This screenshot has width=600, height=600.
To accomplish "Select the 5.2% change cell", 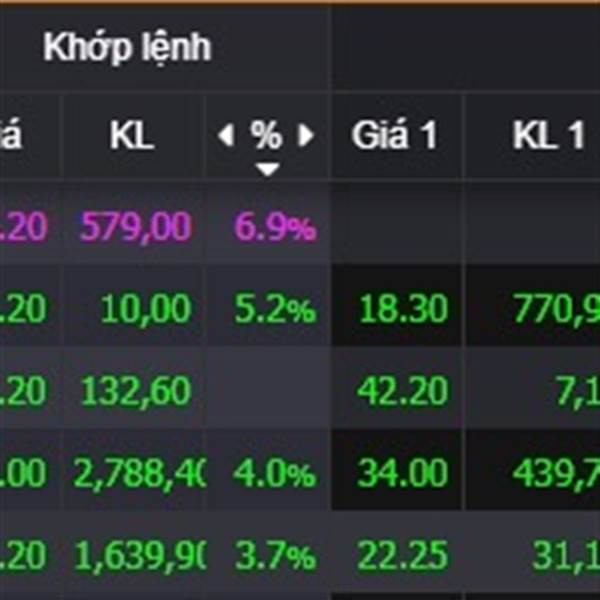I will [x=275, y=309].
